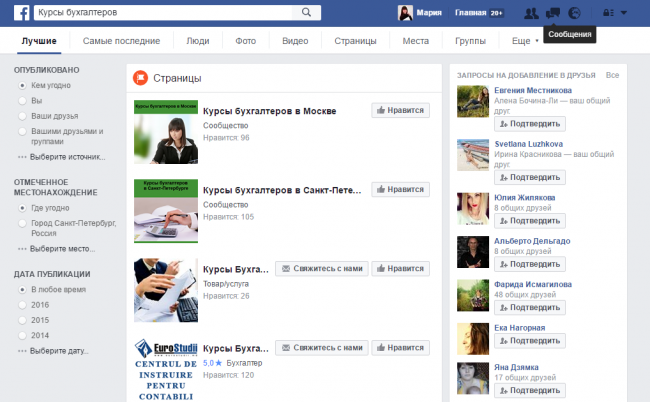Click the search magnifier button

(306, 12)
